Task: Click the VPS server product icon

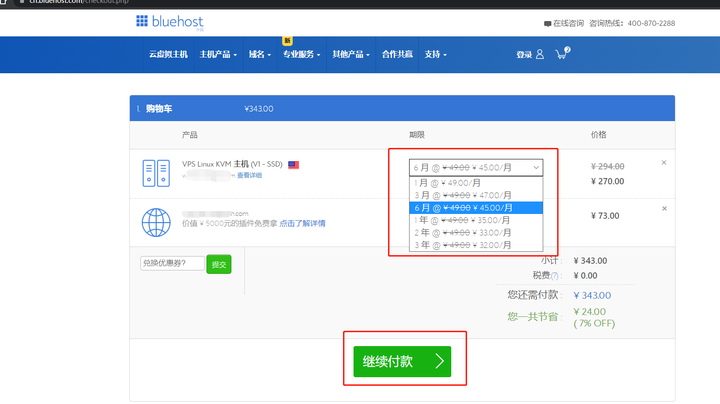Action: [156, 173]
